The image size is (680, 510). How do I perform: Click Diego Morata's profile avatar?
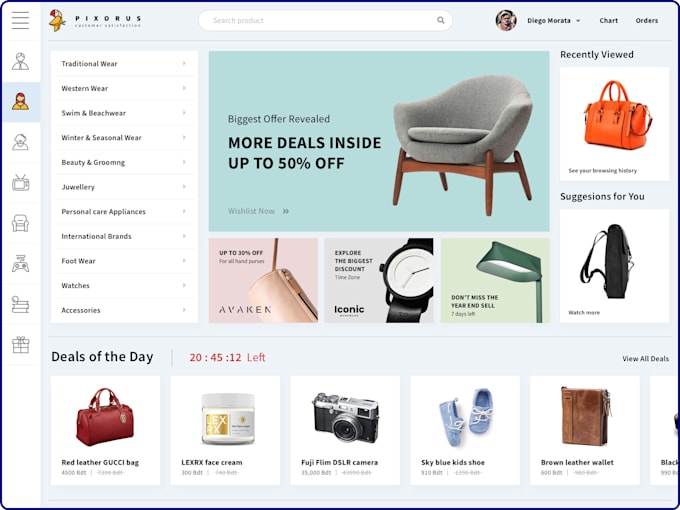click(x=506, y=20)
